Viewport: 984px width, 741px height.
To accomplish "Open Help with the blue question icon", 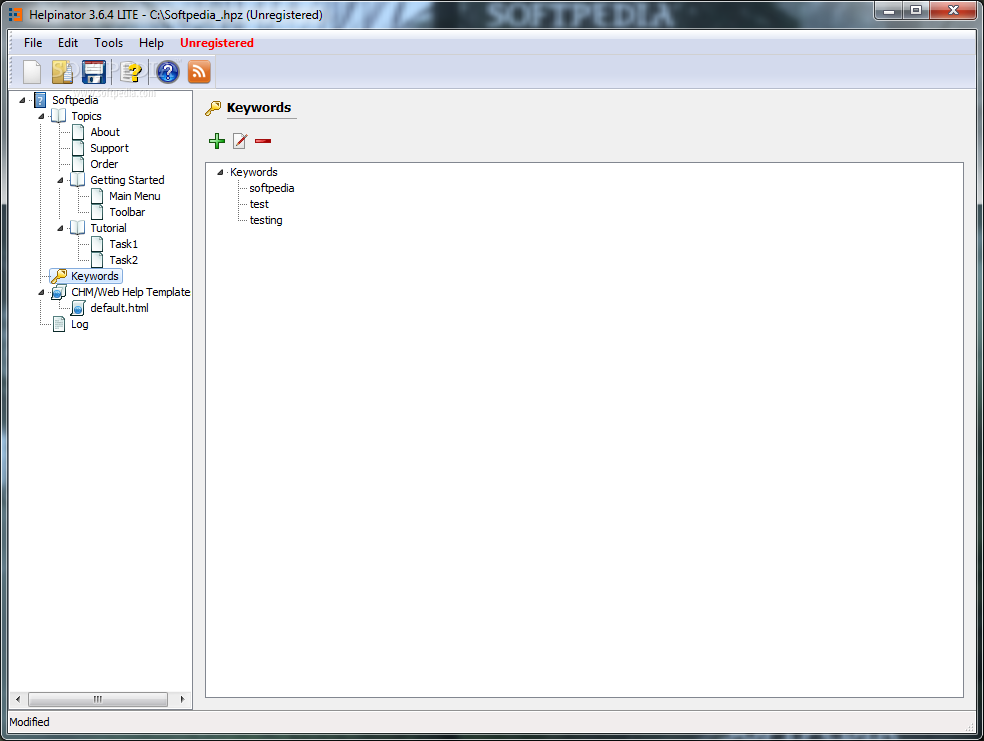I will [x=168, y=72].
